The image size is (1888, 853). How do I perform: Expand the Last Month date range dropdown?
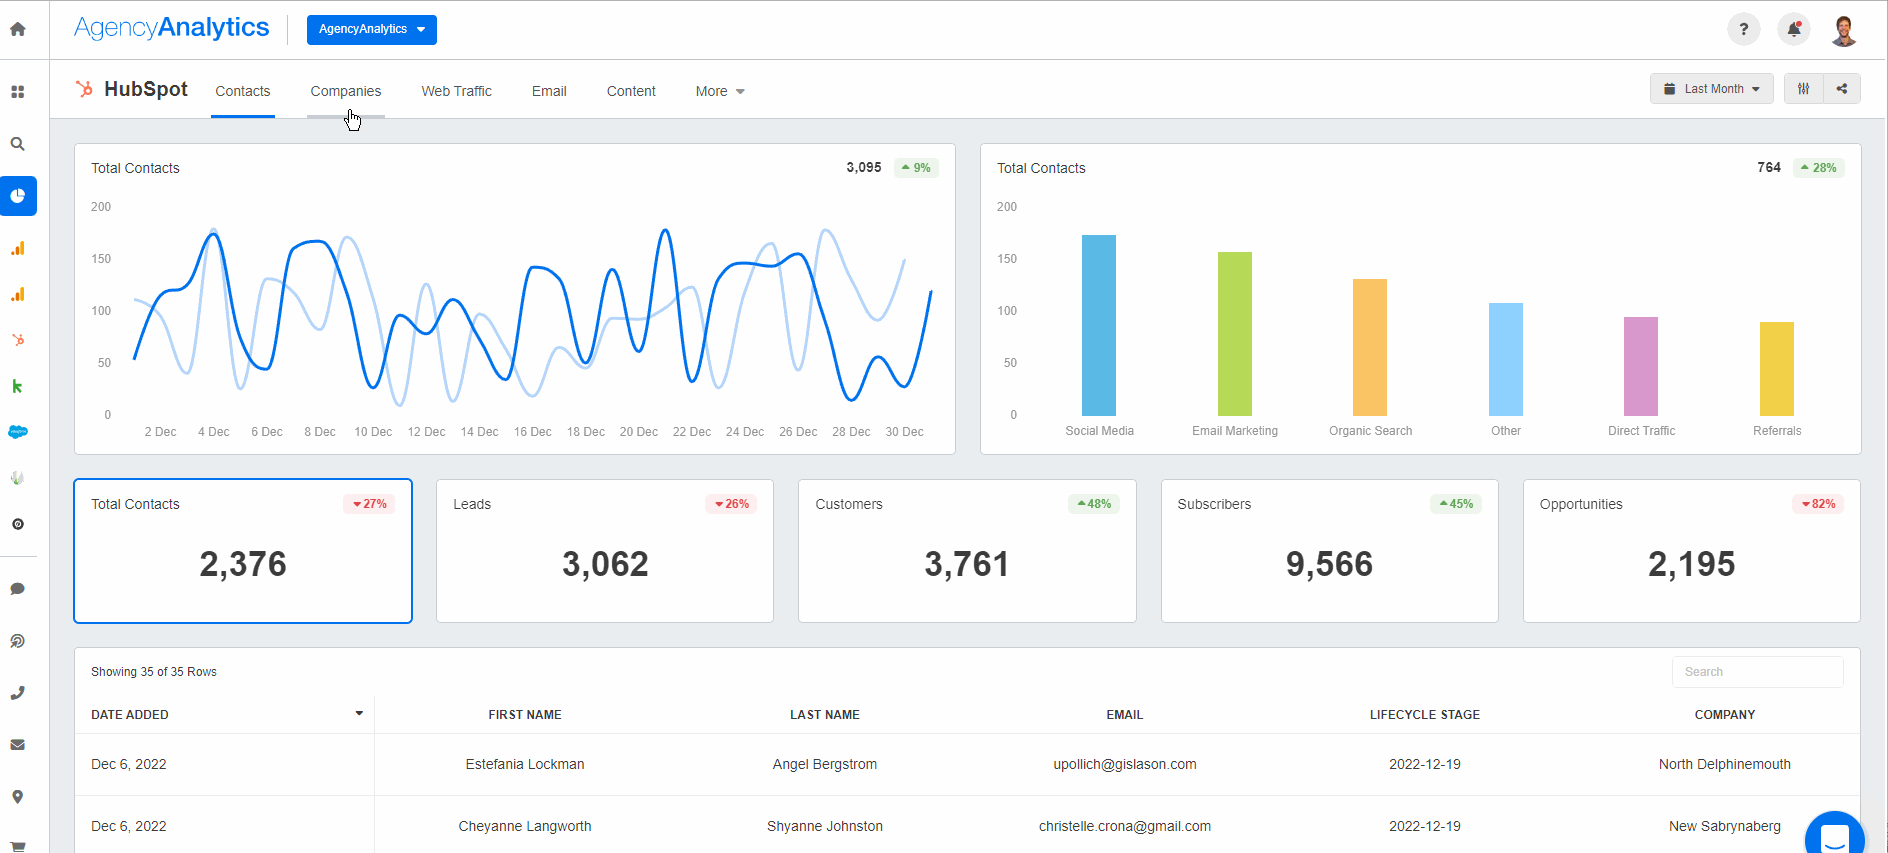coord(1711,89)
